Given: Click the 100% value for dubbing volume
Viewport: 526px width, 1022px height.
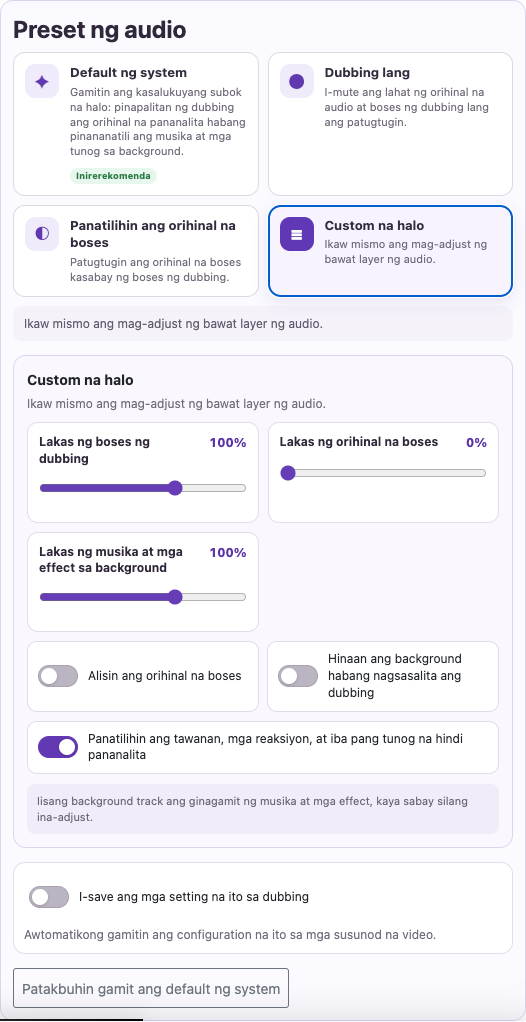Looking at the screenshot, I should click(x=228, y=443).
